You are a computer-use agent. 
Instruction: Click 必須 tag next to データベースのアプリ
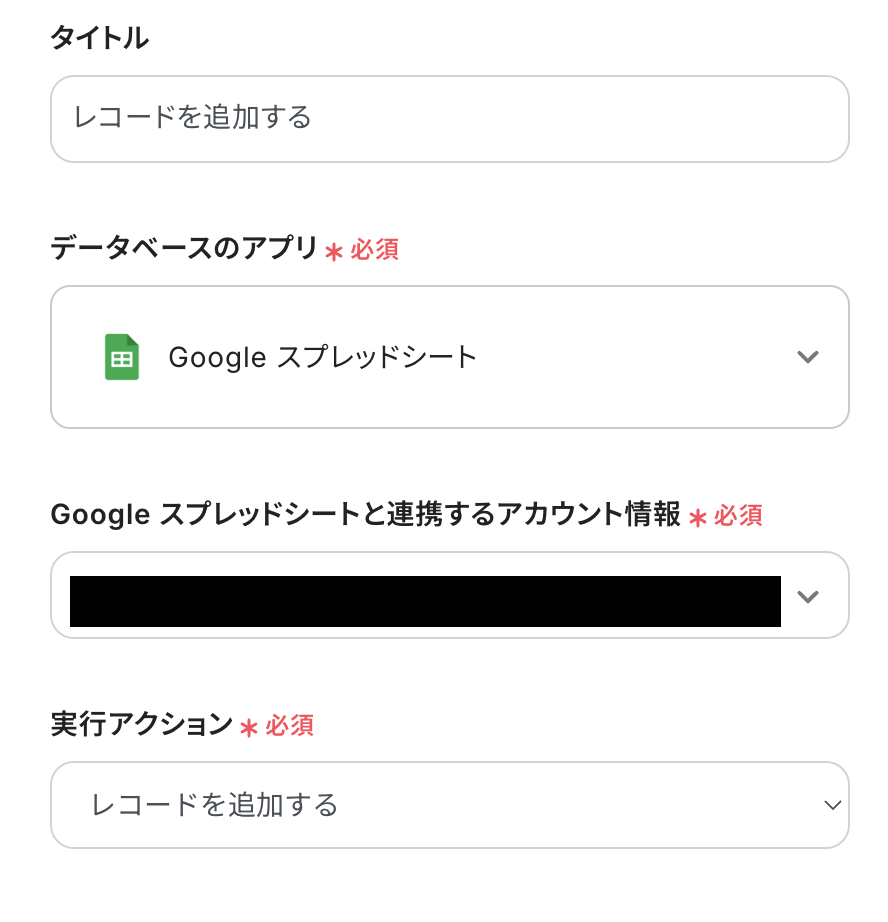375,250
